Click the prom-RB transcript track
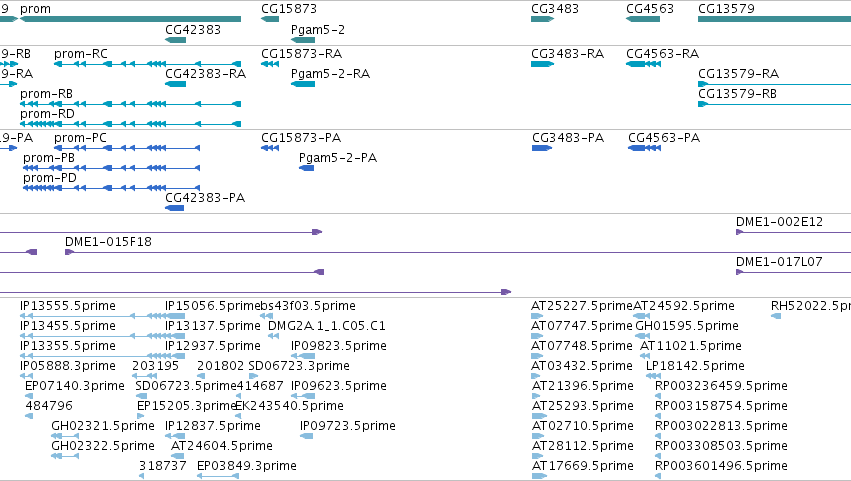The width and height of the screenshot is (851, 481). pos(130,104)
